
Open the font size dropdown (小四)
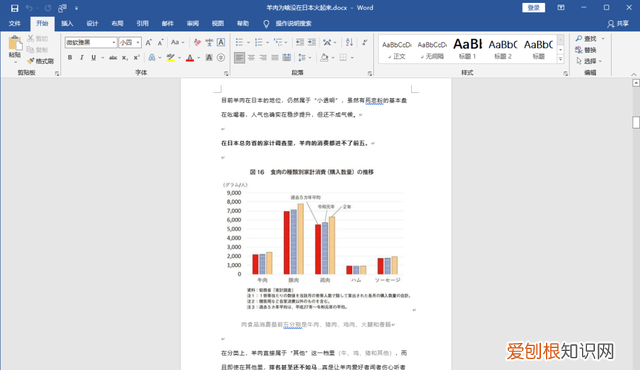(x=138, y=42)
